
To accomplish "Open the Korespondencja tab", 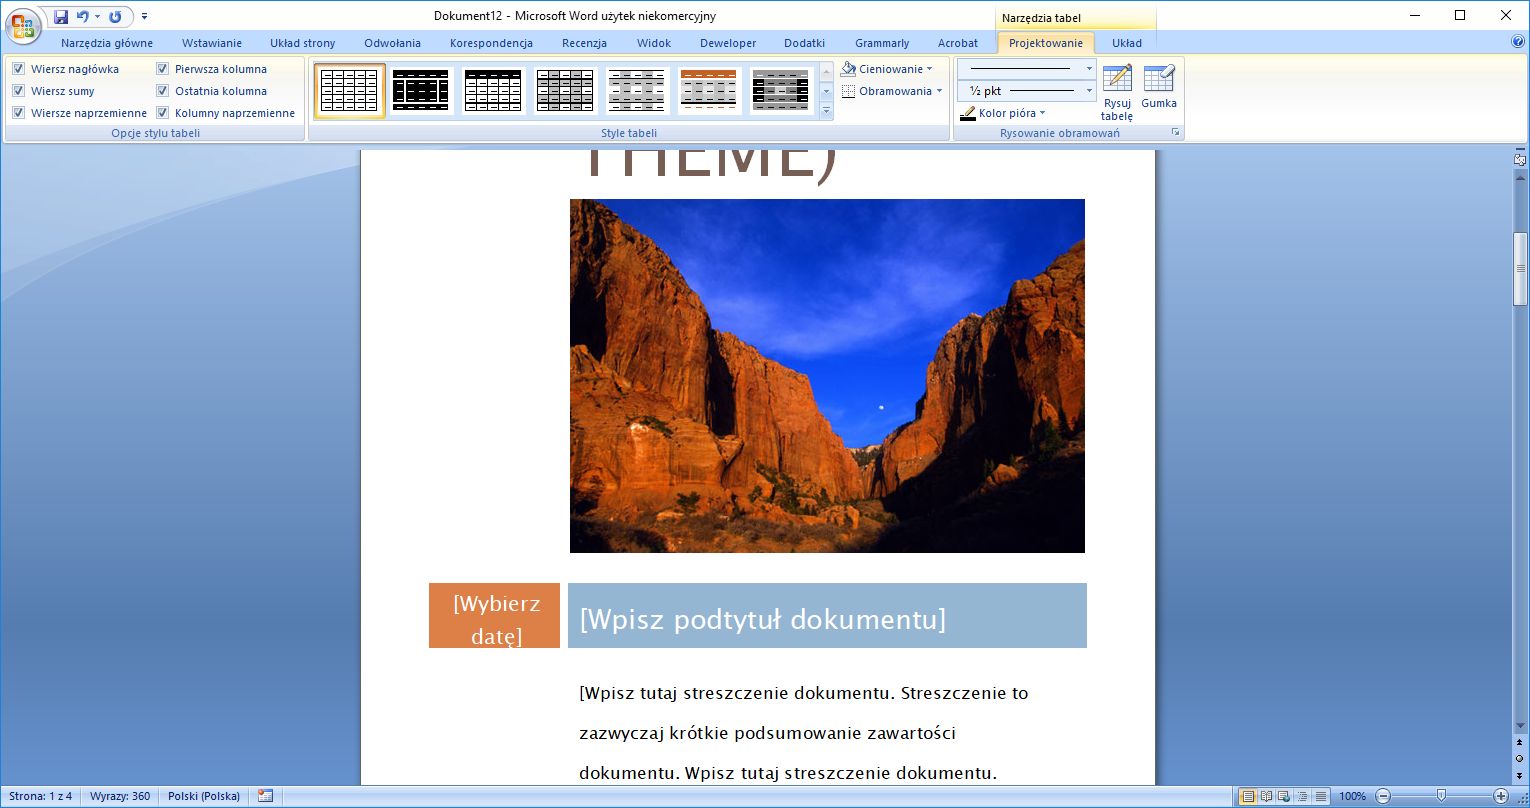I will 491,43.
